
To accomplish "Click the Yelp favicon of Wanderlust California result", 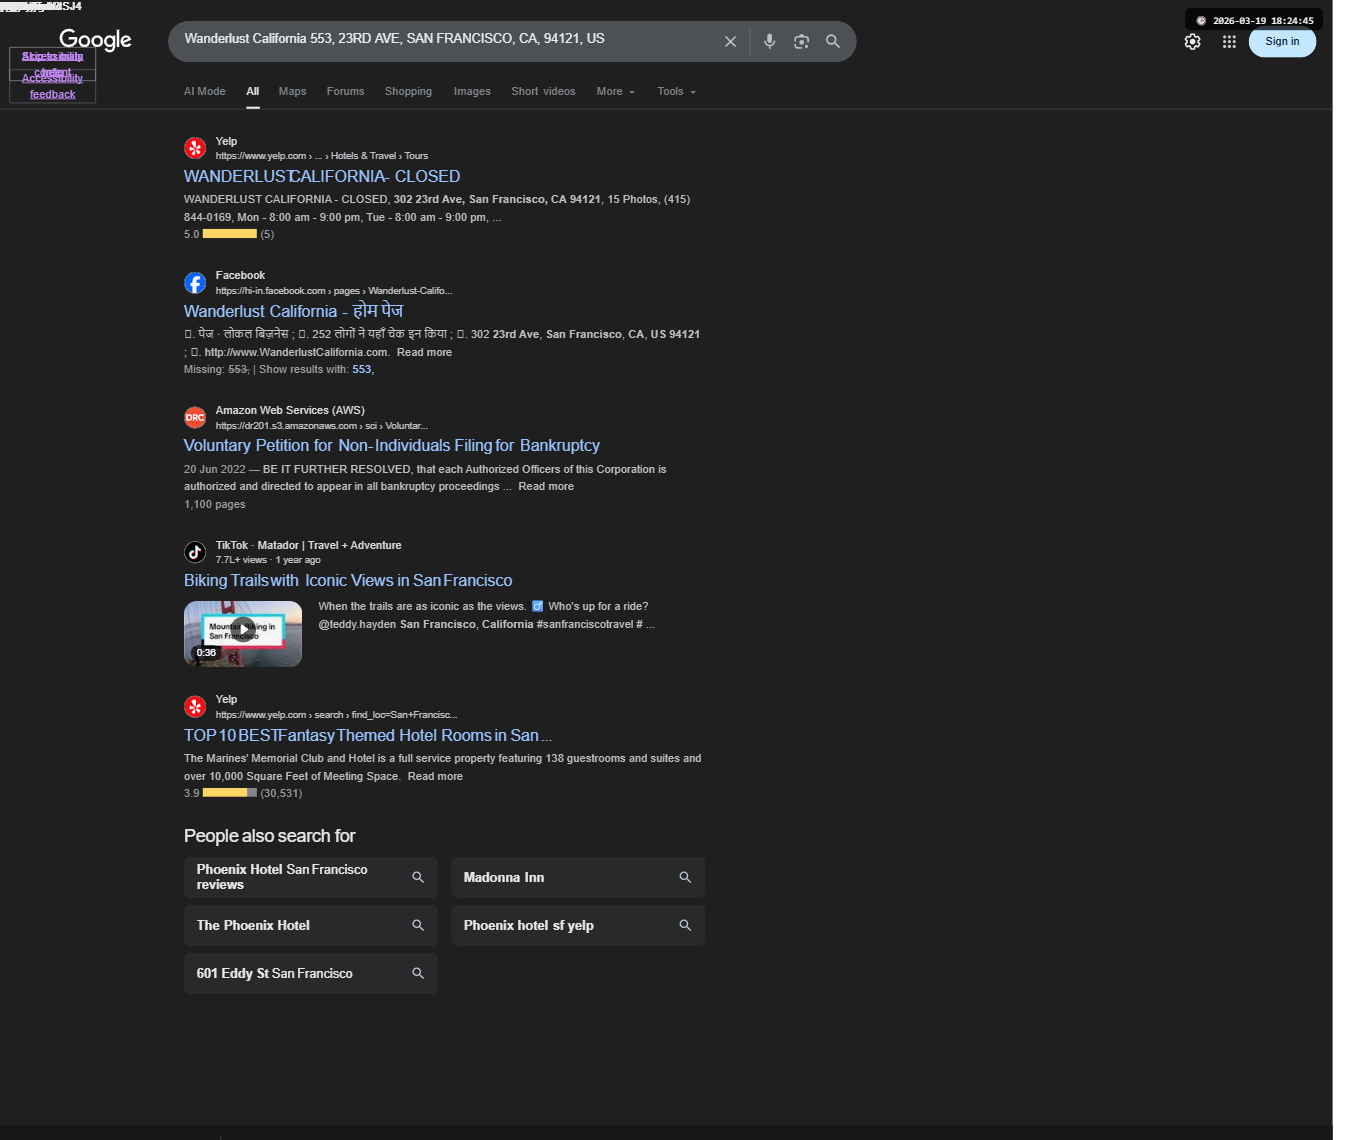I will coord(195,148).
